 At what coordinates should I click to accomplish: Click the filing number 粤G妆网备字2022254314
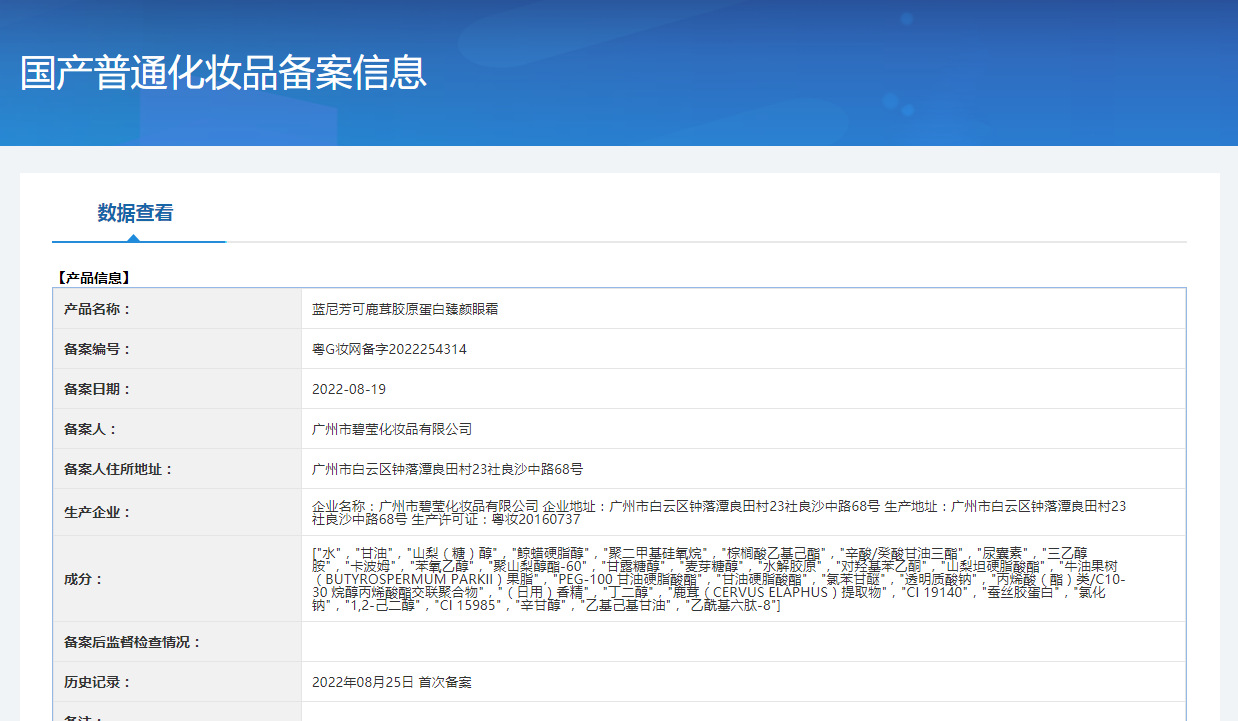click(389, 349)
